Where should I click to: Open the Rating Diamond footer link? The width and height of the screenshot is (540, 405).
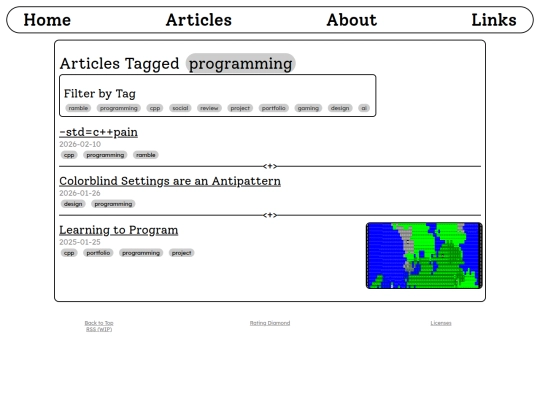[x=270, y=323]
